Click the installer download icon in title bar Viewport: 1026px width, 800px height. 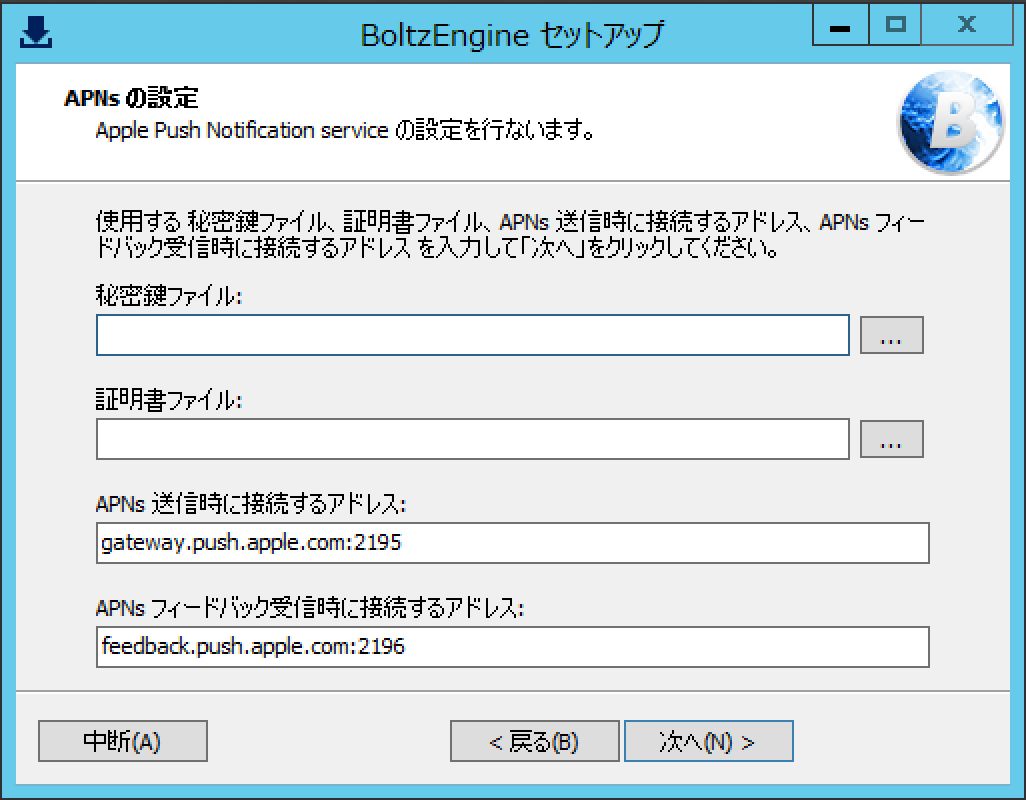35,32
